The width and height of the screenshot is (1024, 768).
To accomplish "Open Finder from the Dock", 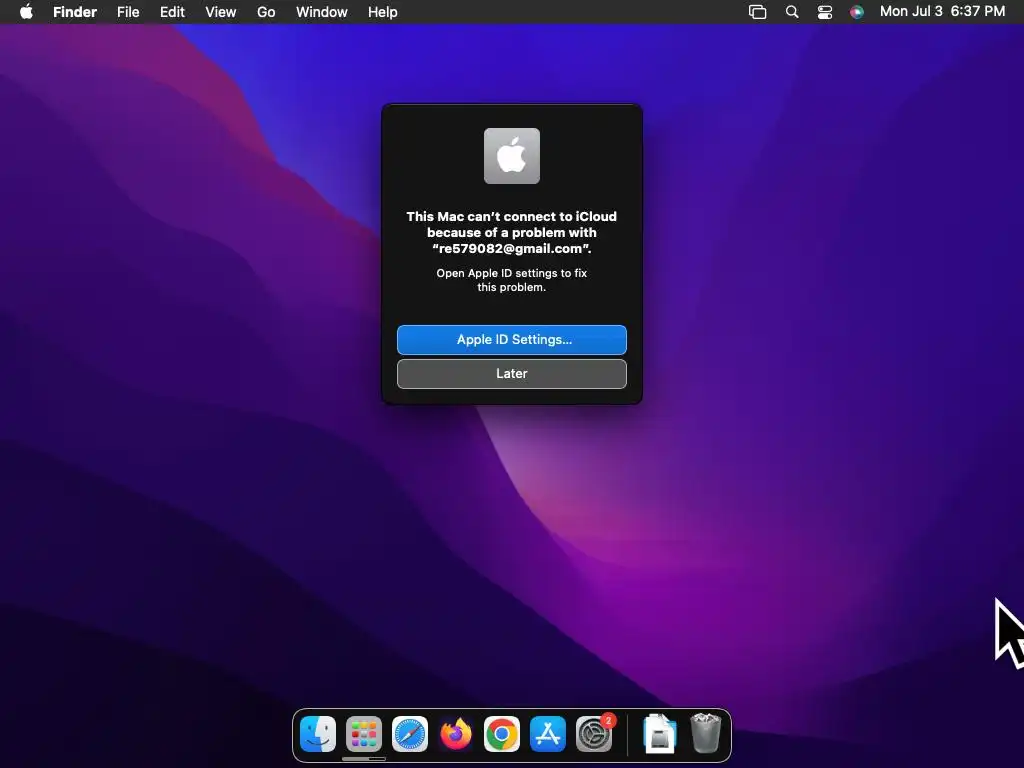I will click(x=318, y=734).
